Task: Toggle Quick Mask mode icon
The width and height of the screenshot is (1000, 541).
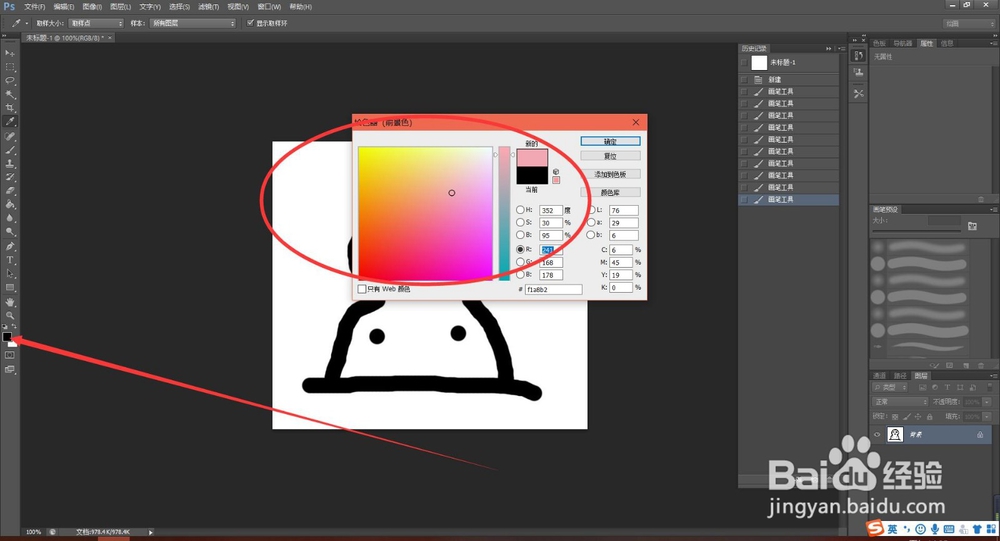Action: point(10,355)
